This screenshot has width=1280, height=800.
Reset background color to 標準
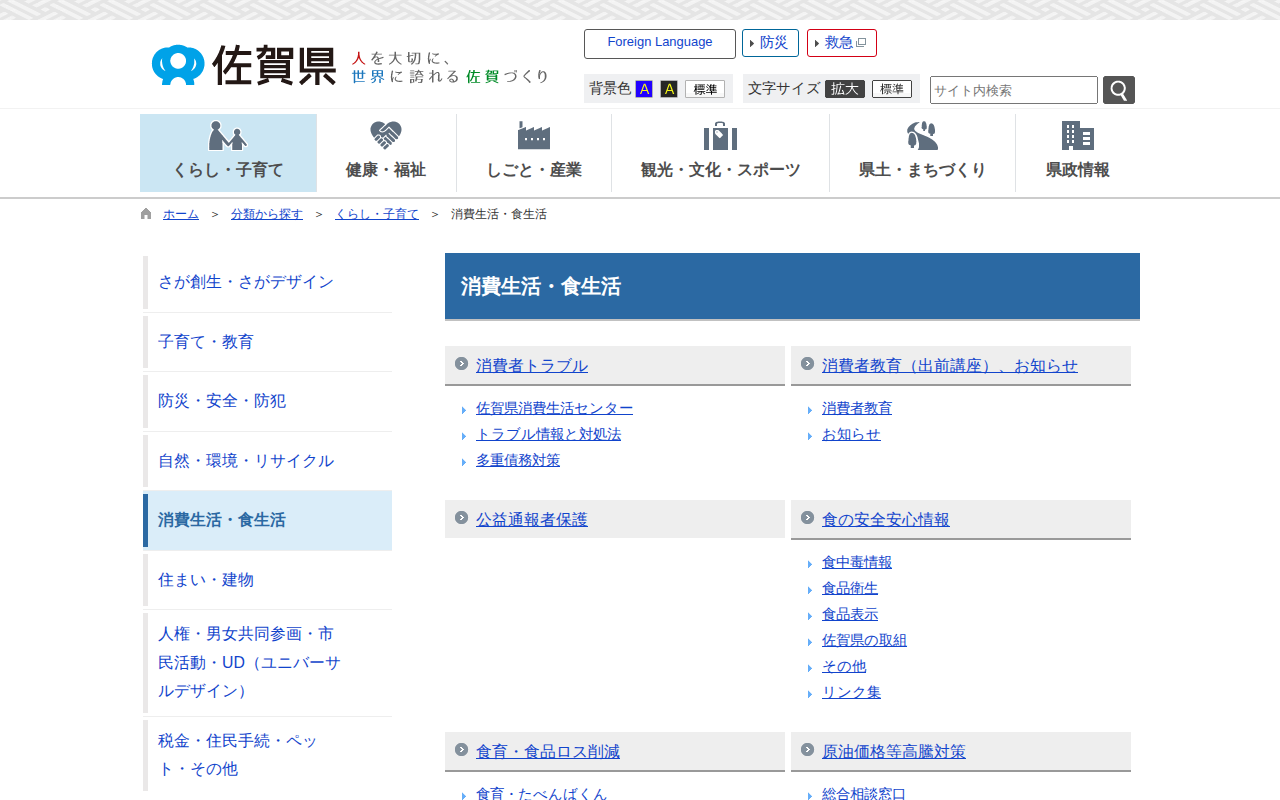coord(705,89)
